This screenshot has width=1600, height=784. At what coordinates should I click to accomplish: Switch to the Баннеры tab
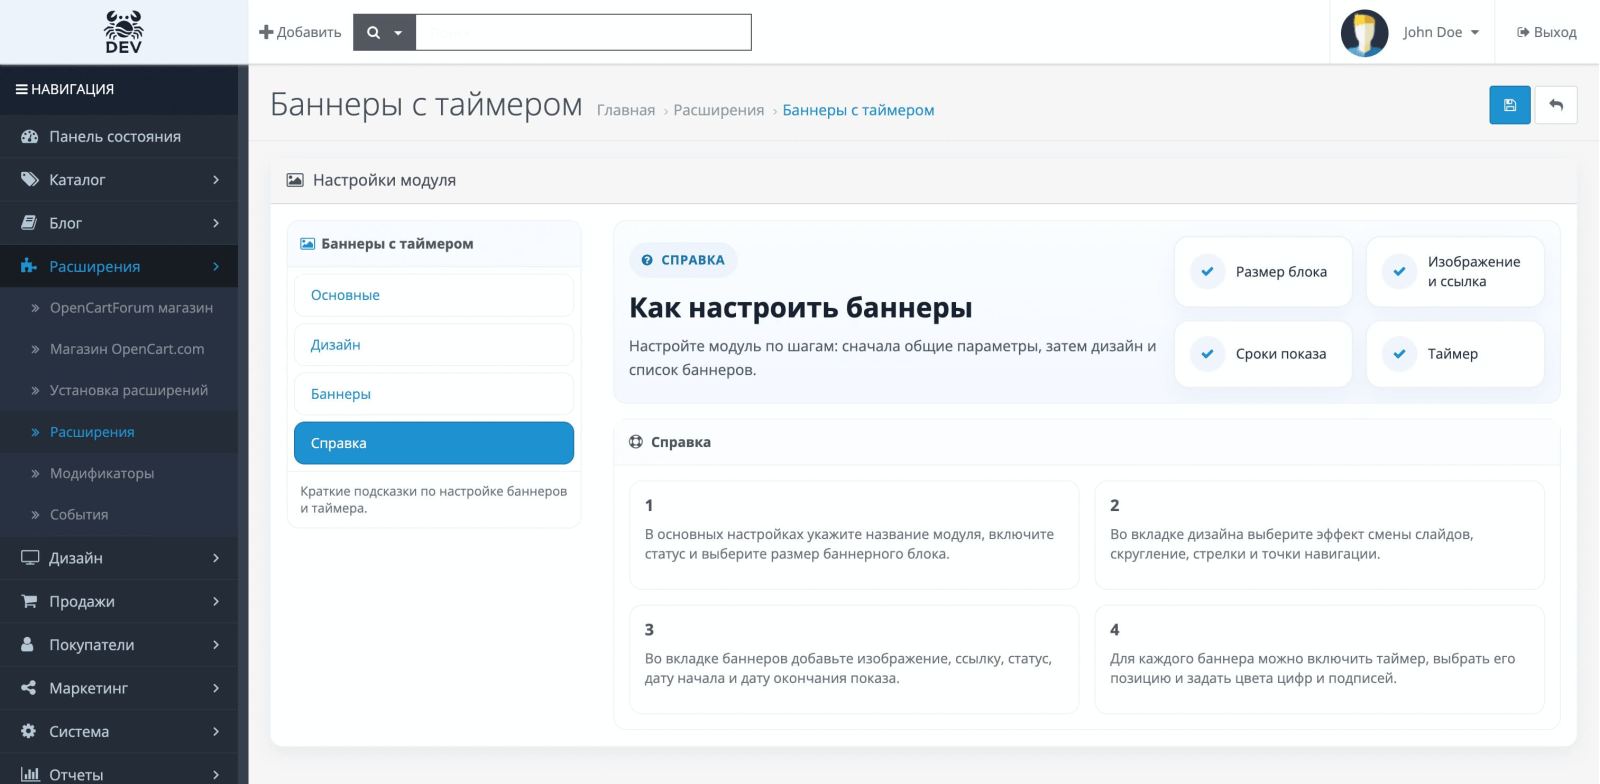(x=434, y=394)
